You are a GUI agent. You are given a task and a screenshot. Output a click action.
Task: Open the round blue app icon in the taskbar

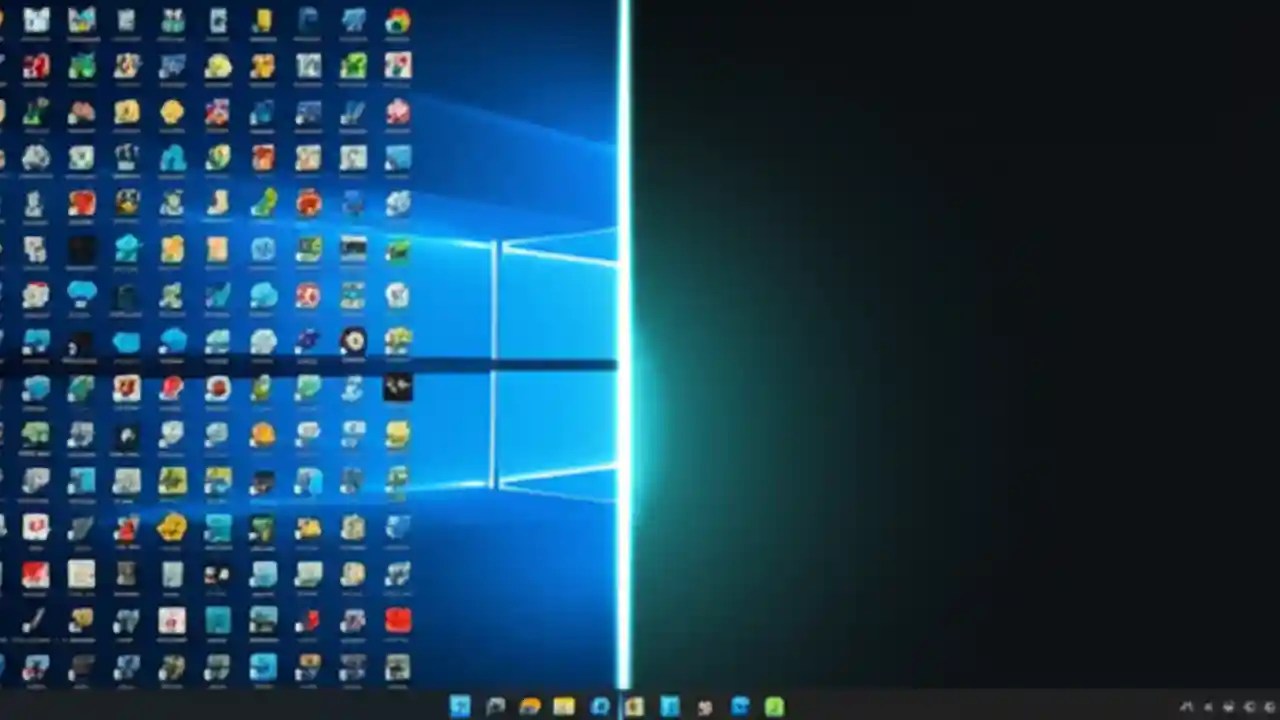pos(600,707)
